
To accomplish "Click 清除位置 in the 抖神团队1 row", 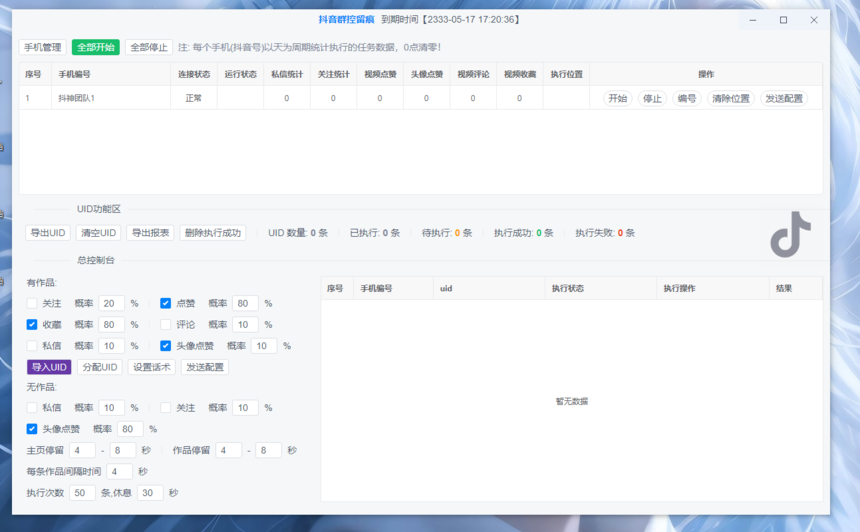I will coord(731,98).
